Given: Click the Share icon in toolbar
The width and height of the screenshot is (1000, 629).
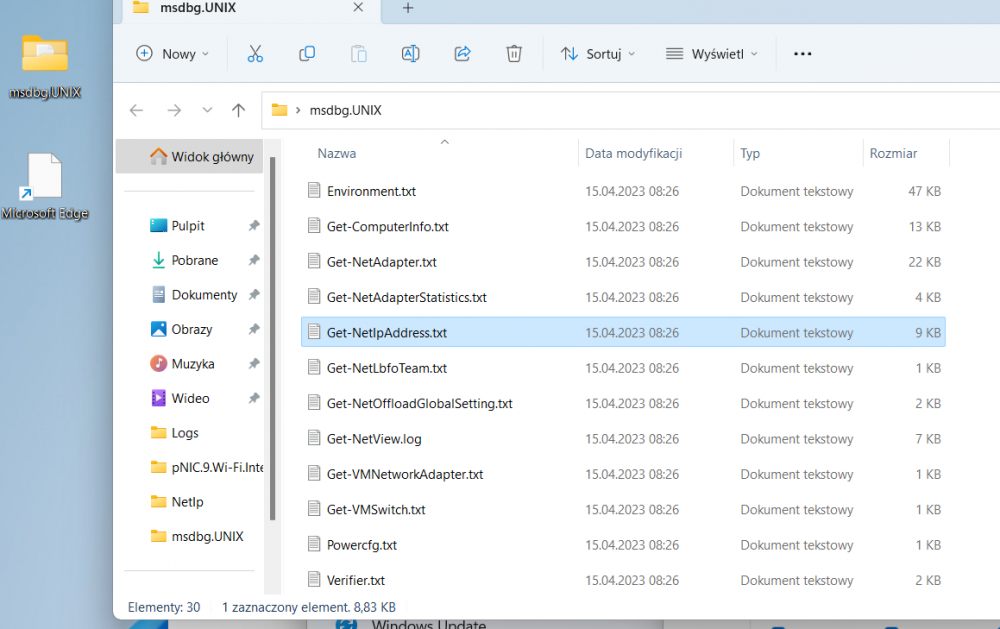Looking at the screenshot, I should (462, 54).
